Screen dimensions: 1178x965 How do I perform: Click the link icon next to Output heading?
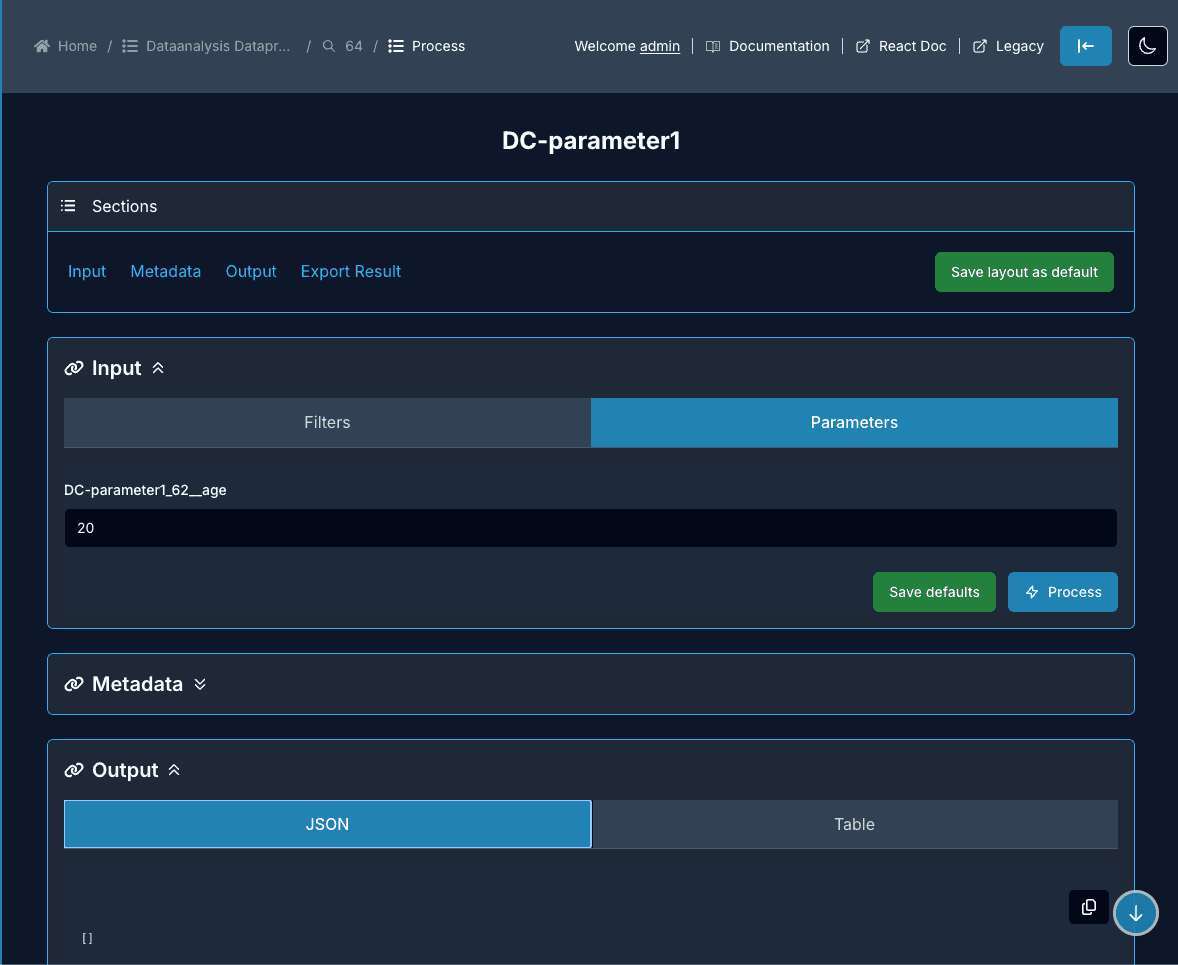74,770
